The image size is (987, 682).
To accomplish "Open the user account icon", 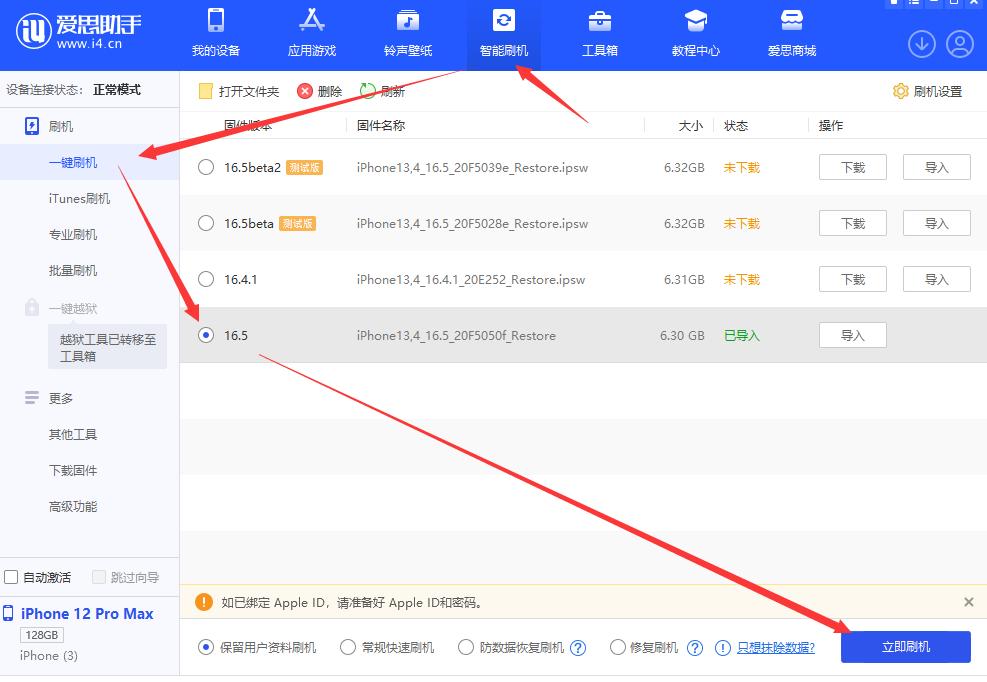I will tap(959, 44).
